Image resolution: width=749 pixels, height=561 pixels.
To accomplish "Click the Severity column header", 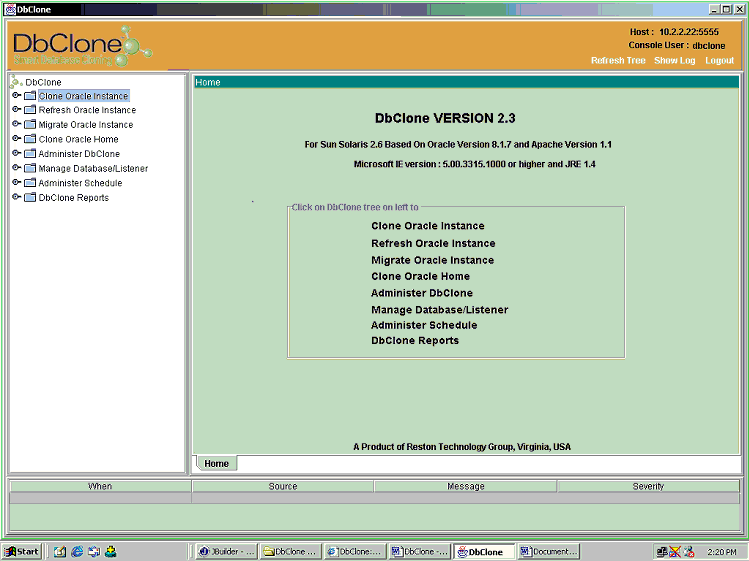I will point(648,486).
